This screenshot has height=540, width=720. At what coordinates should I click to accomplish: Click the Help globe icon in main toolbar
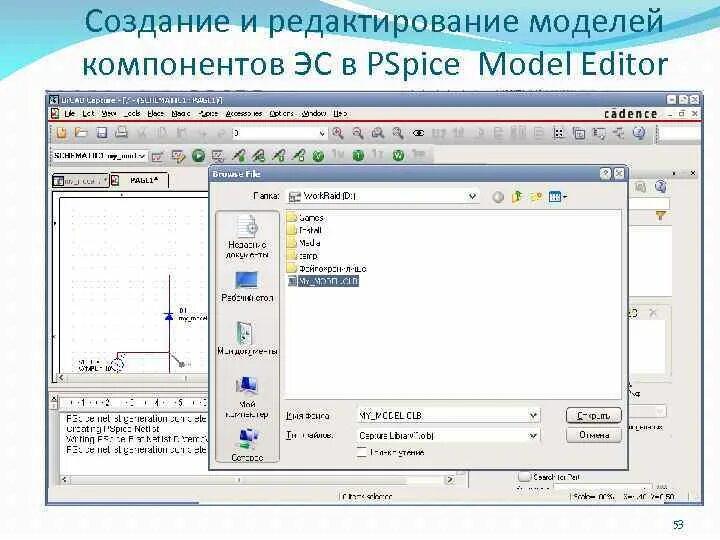639,133
